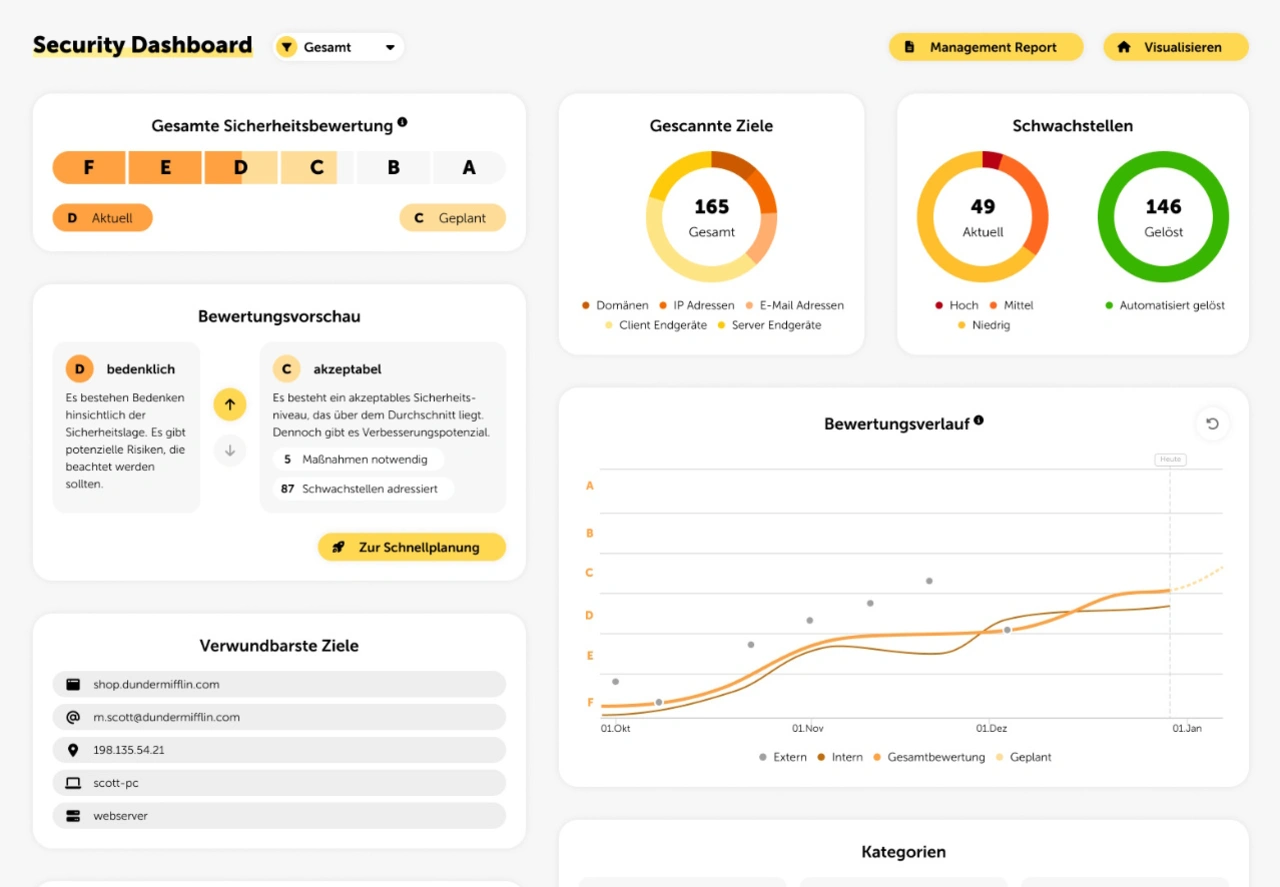Toggle the Extern legend series in chart
The width and height of the screenshot is (1280, 887).
[782, 757]
